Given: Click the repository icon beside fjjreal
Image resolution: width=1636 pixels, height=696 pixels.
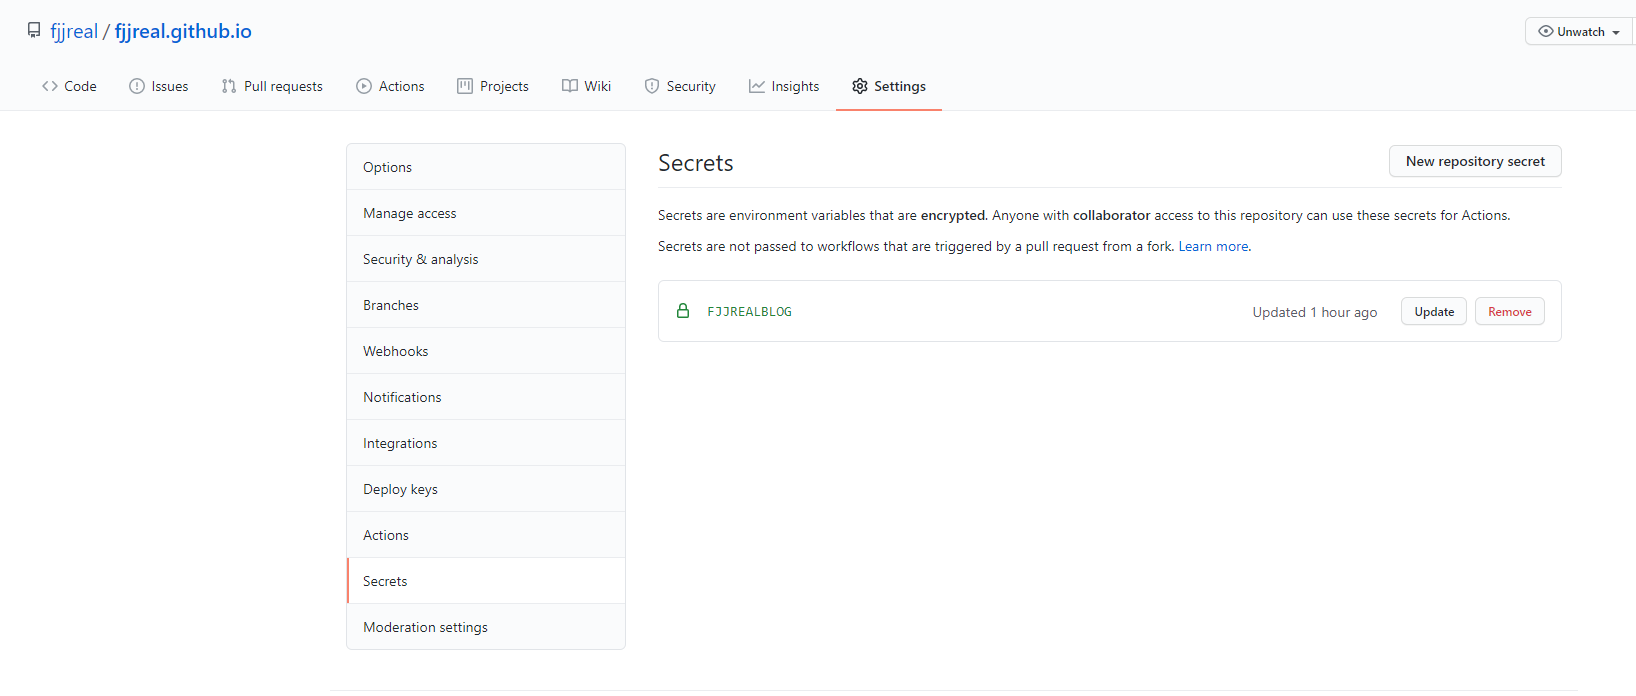Looking at the screenshot, I should click(x=34, y=31).
